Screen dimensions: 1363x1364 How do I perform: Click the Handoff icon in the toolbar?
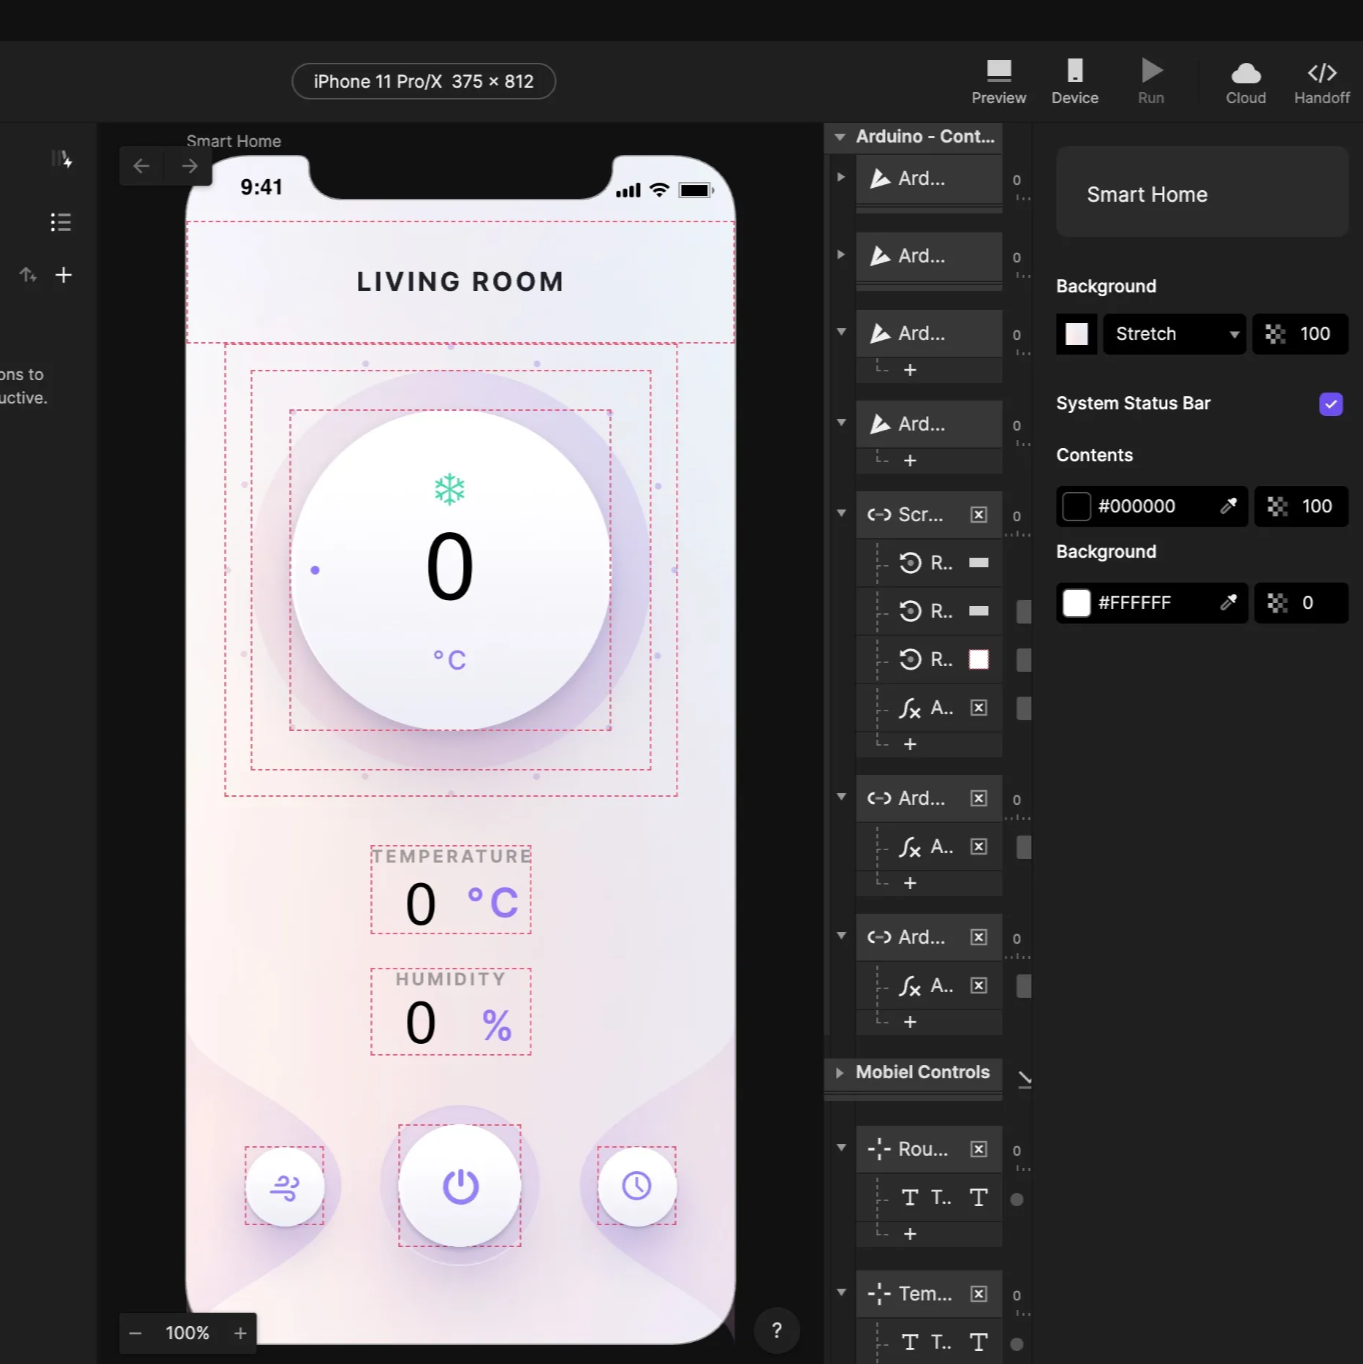tap(1321, 72)
